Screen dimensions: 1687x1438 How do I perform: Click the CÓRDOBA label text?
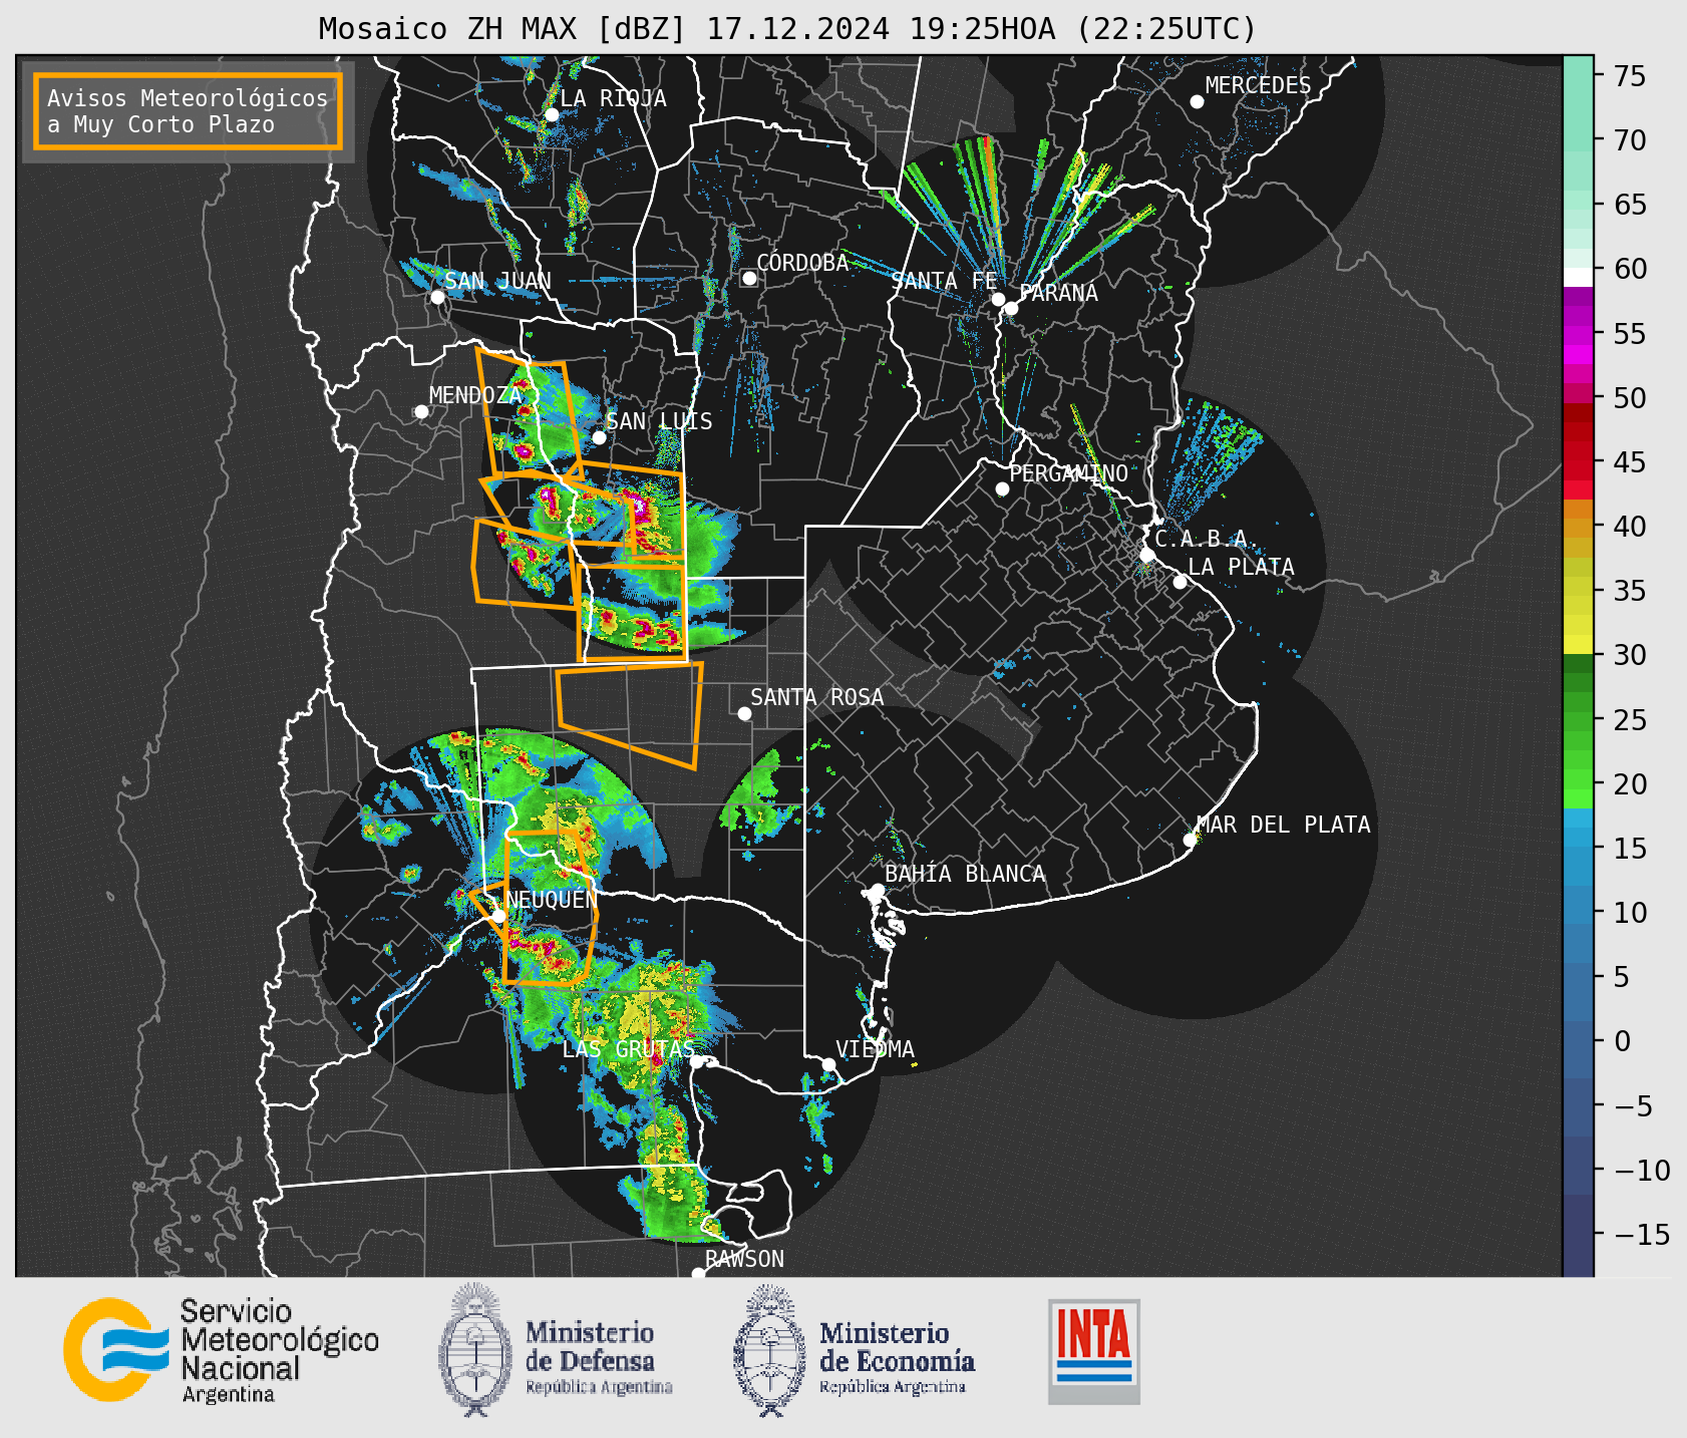(802, 262)
